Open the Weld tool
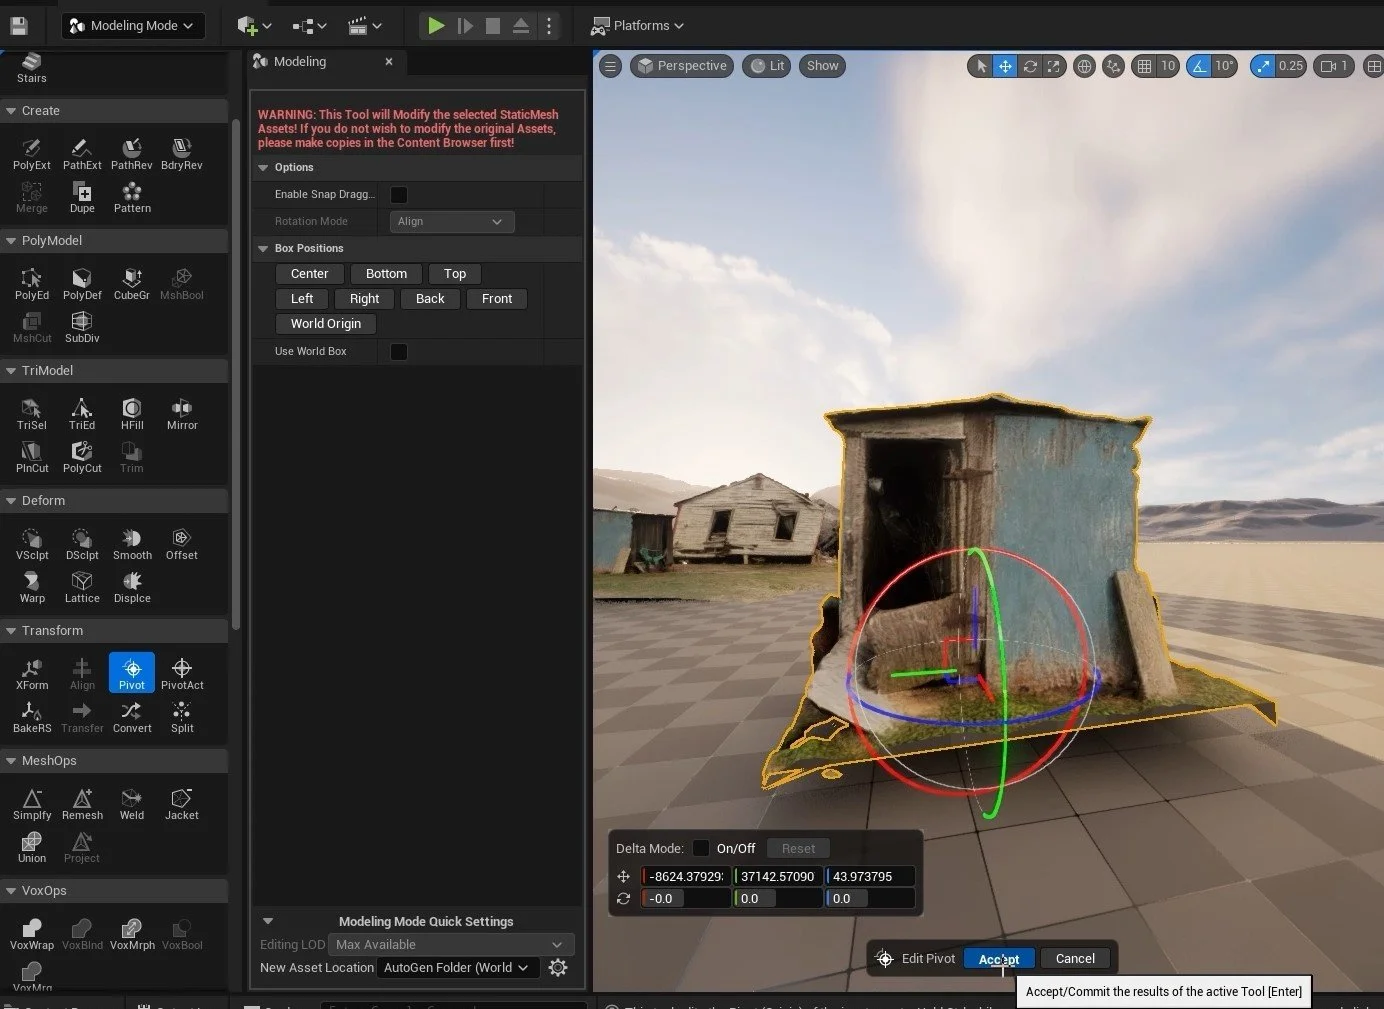 point(131,802)
